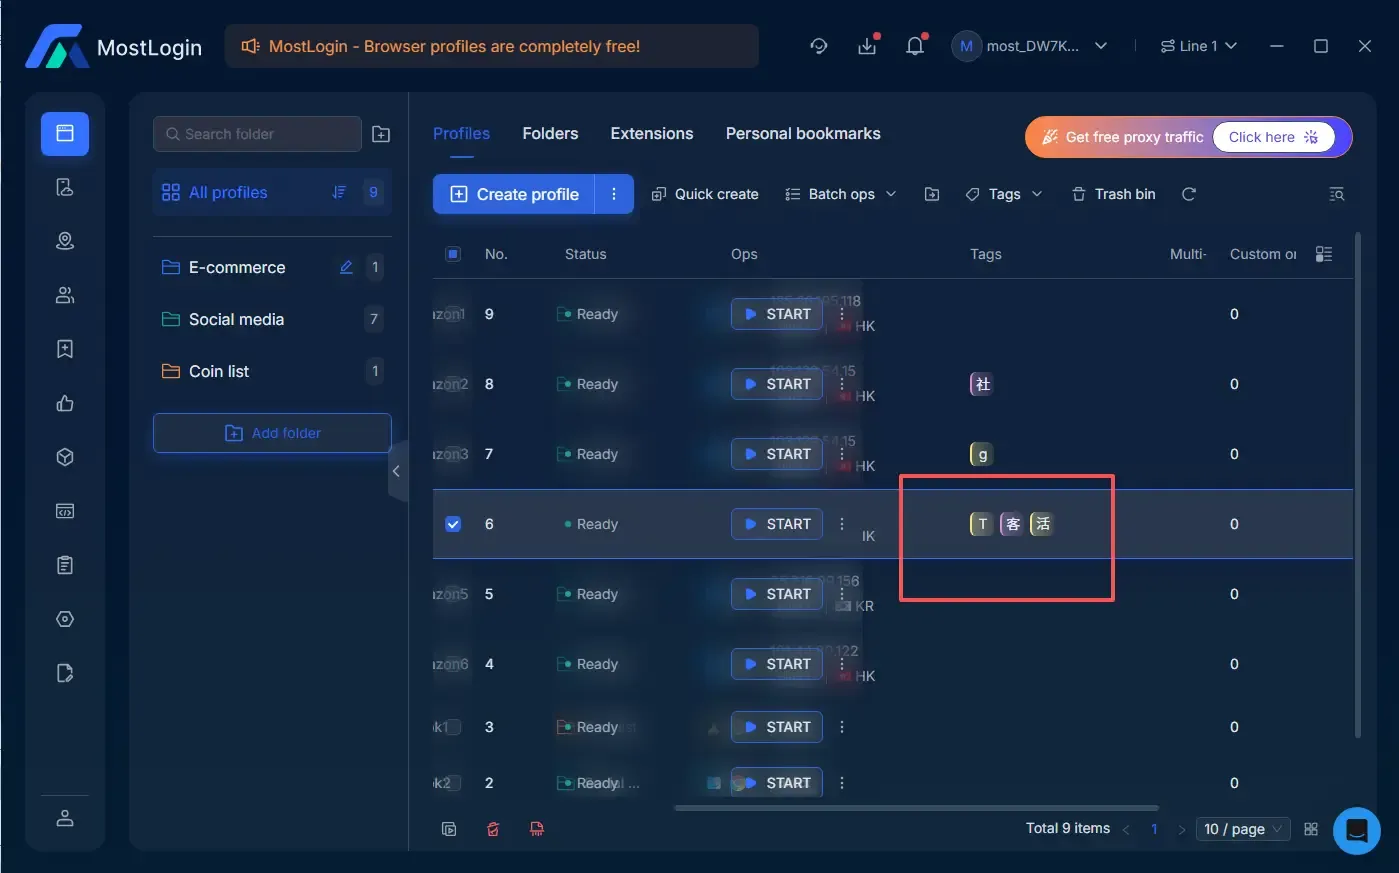Click the edit pencil on E-commerce folder
The height and width of the screenshot is (873, 1399).
pos(346,267)
